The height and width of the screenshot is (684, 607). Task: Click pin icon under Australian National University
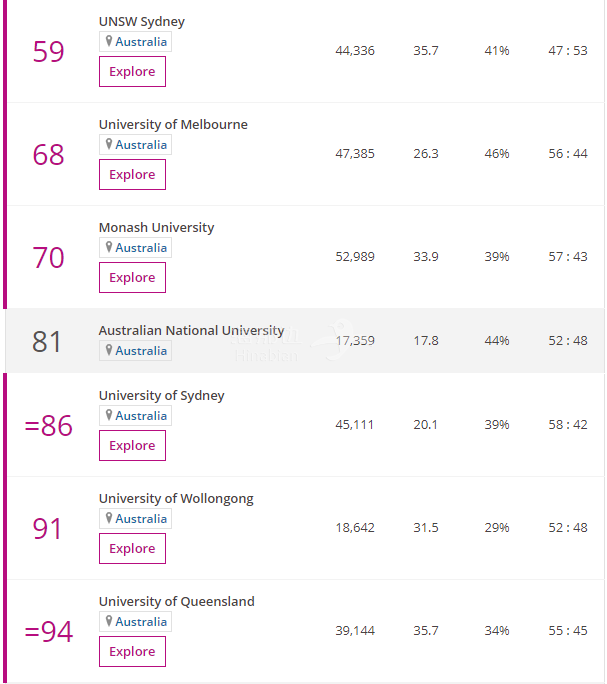109,350
